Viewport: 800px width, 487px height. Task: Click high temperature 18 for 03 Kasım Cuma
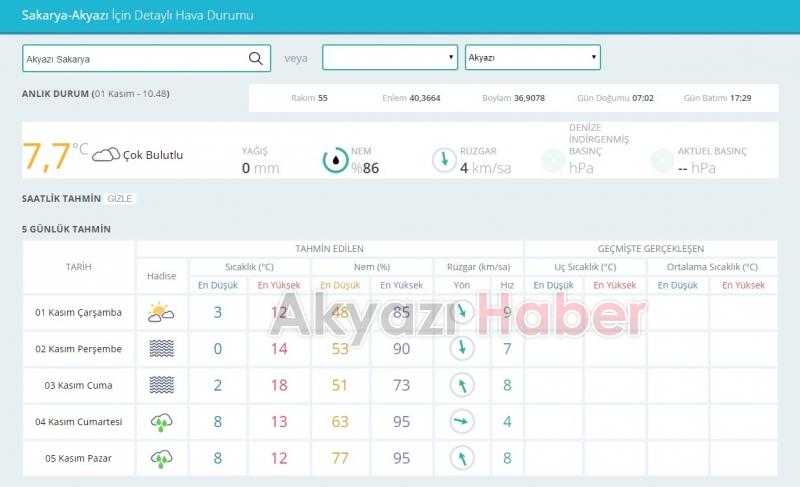coord(279,385)
